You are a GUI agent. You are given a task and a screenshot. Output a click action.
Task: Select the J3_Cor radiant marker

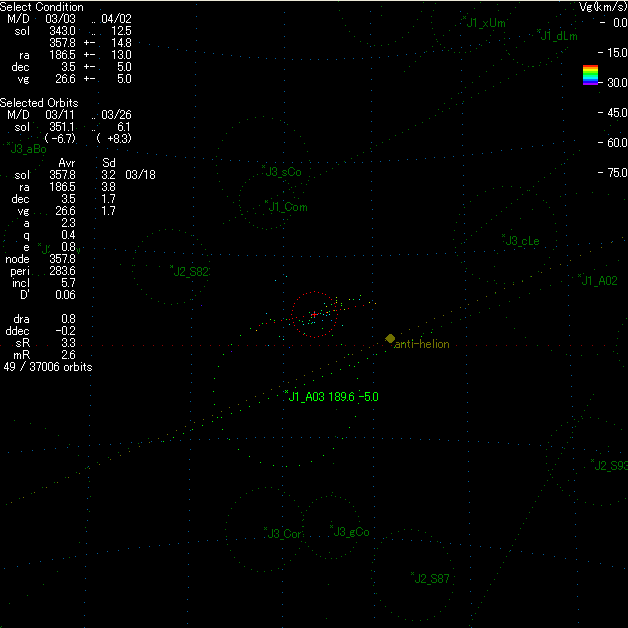pos(265,530)
